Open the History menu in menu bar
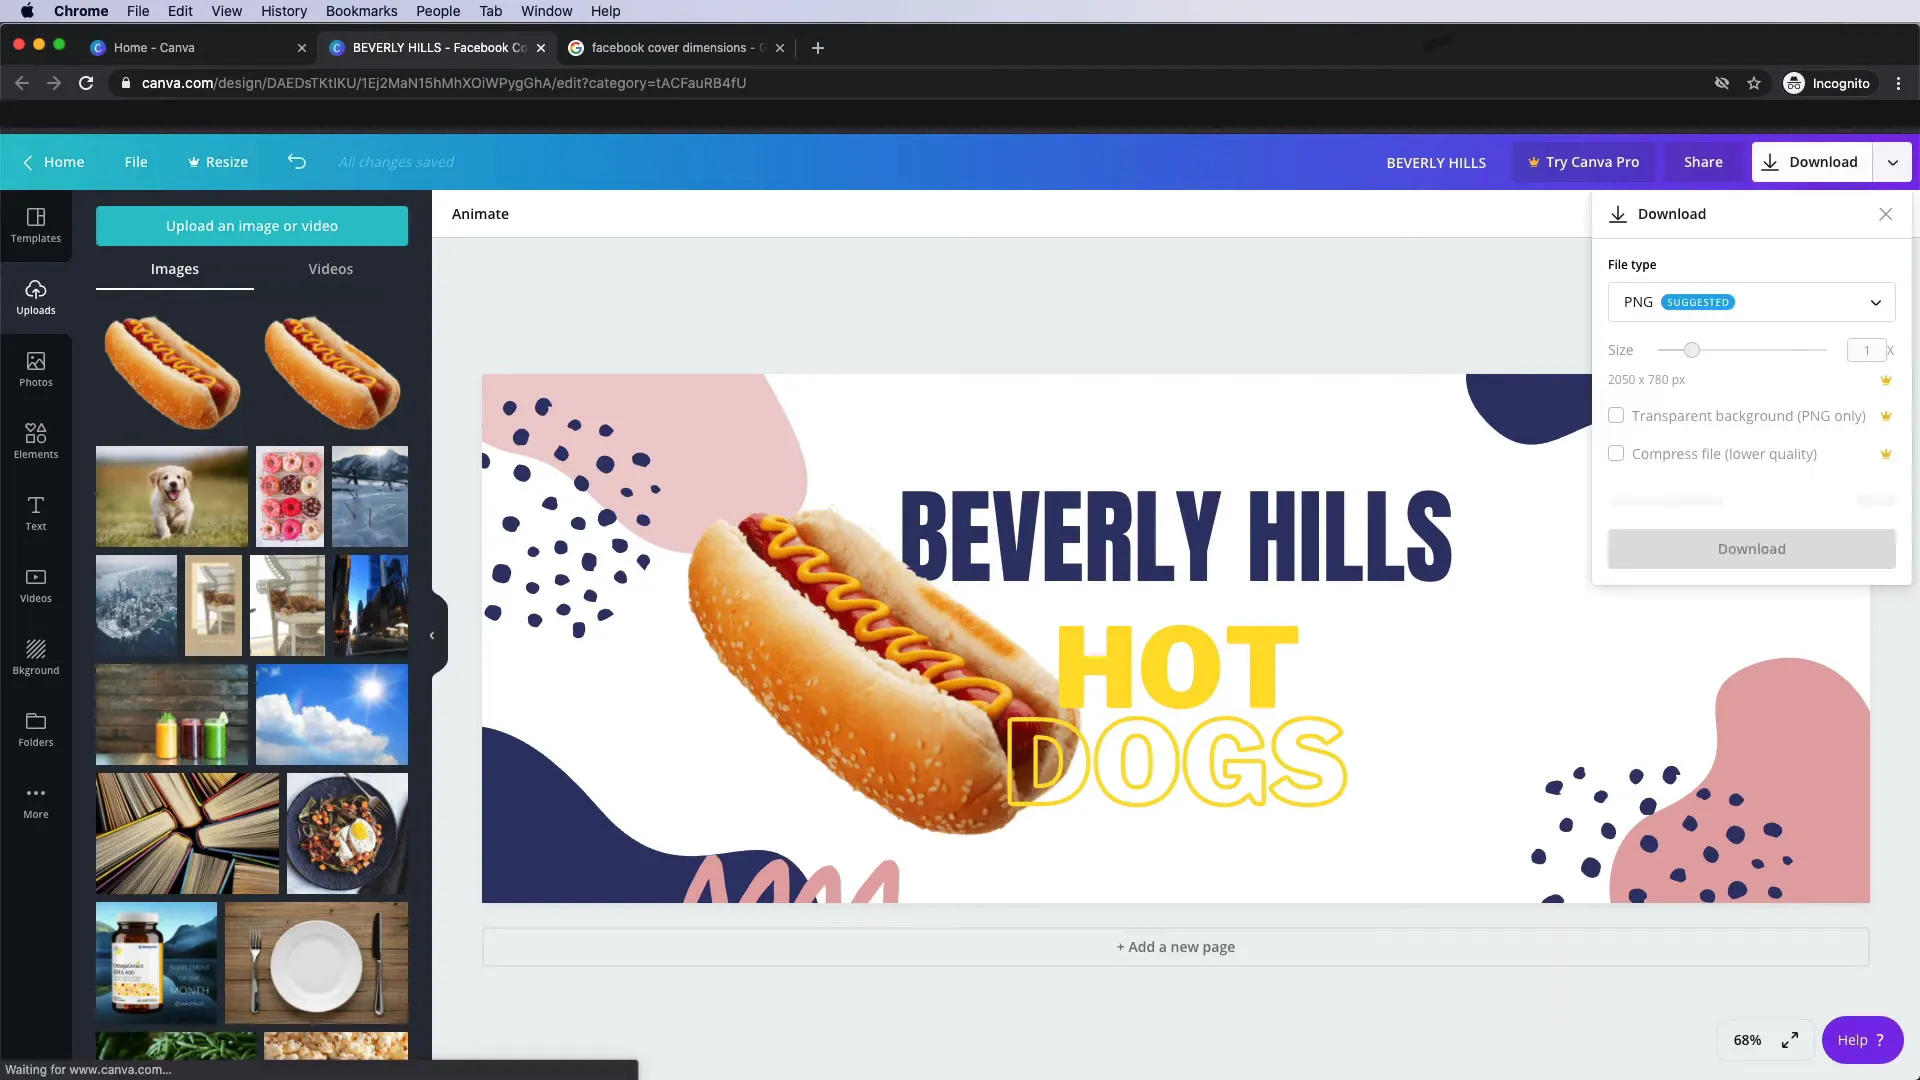Image resolution: width=1920 pixels, height=1080 pixels. click(x=284, y=11)
